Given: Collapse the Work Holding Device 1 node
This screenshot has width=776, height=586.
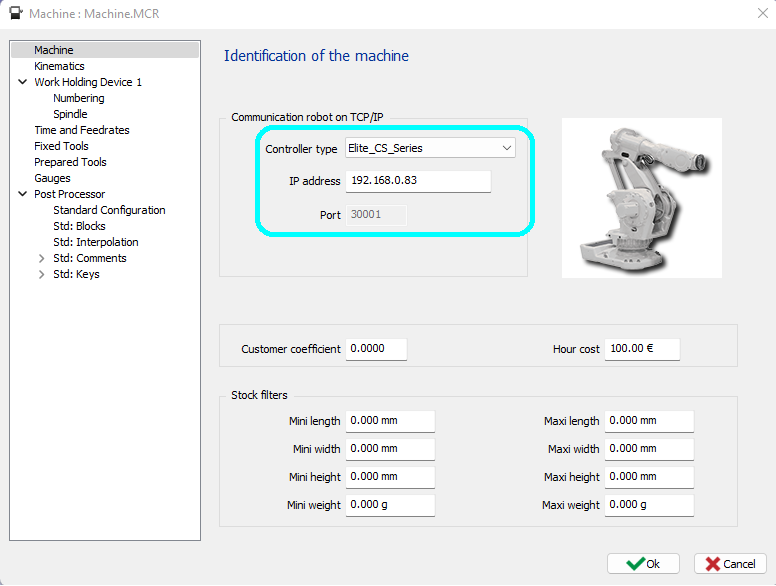Looking at the screenshot, I should (x=22, y=82).
